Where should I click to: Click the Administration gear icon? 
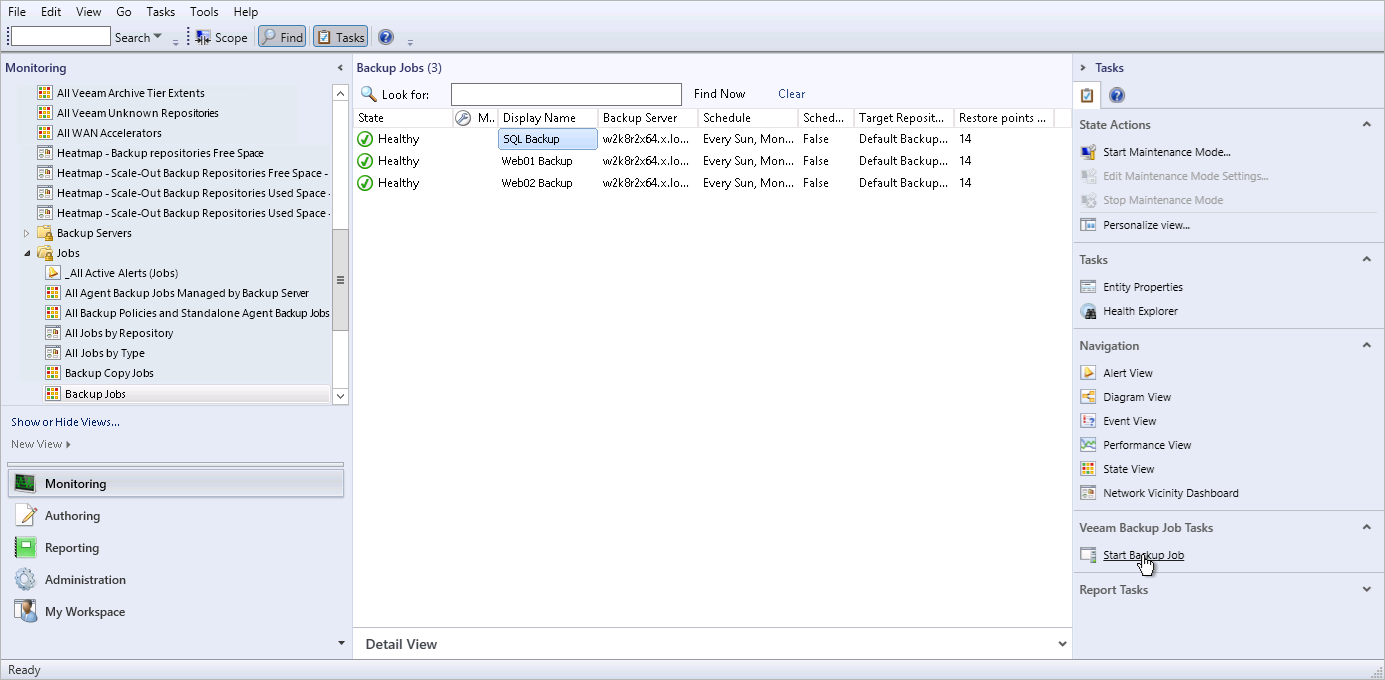coord(26,580)
